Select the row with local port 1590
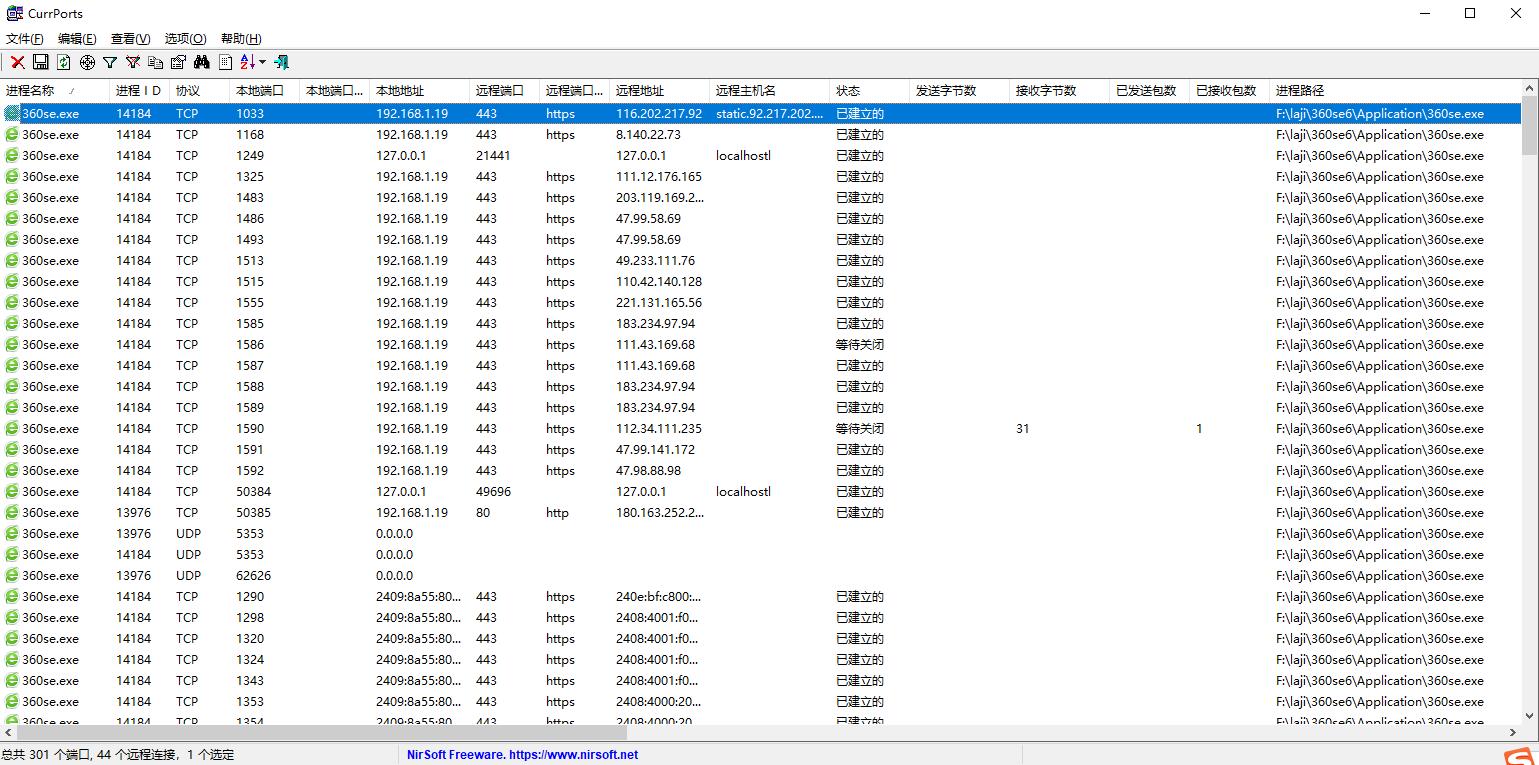Viewport: 1539px width, 765px height. coord(250,428)
